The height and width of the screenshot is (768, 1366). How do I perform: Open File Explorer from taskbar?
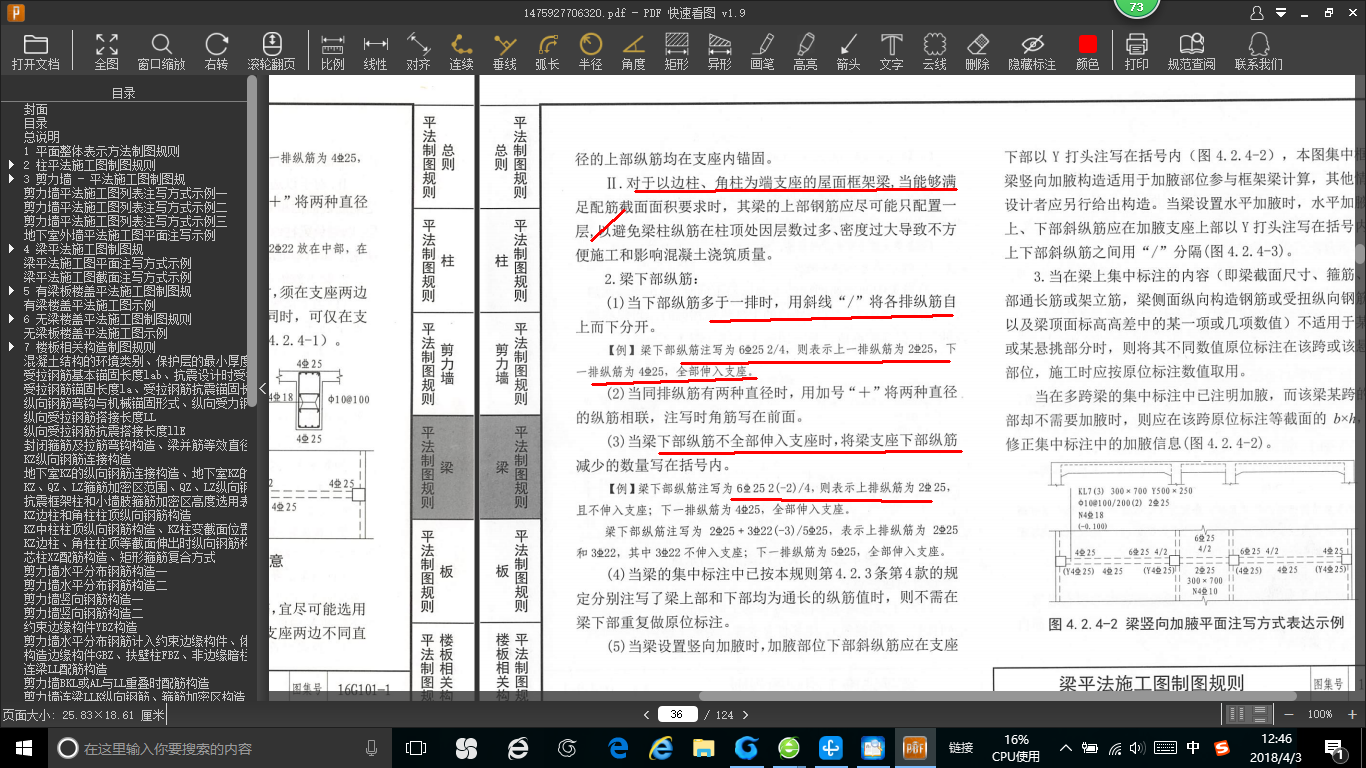click(x=704, y=748)
